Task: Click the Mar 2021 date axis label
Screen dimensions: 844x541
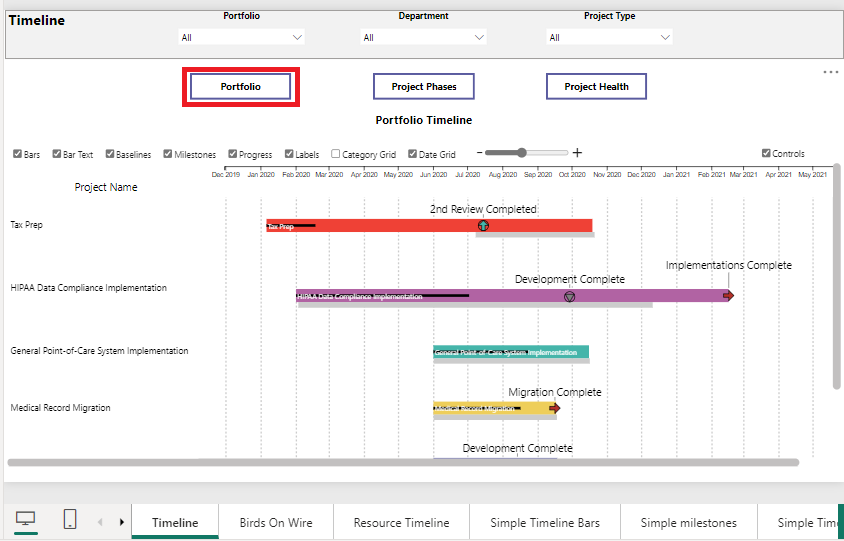Action: (x=743, y=174)
